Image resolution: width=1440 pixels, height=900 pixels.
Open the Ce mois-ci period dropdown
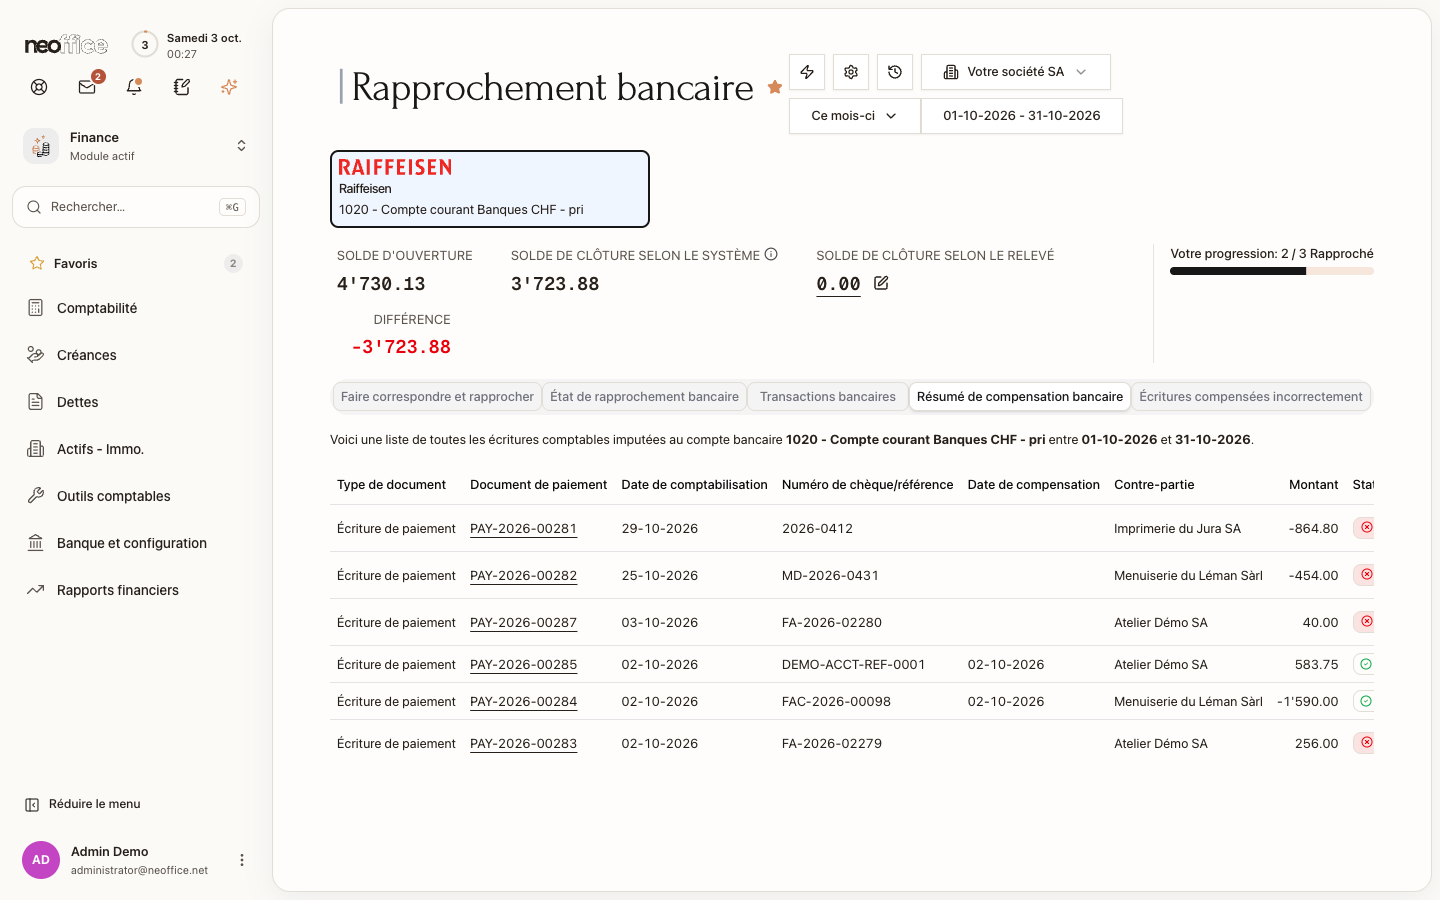(x=855, y=116)
